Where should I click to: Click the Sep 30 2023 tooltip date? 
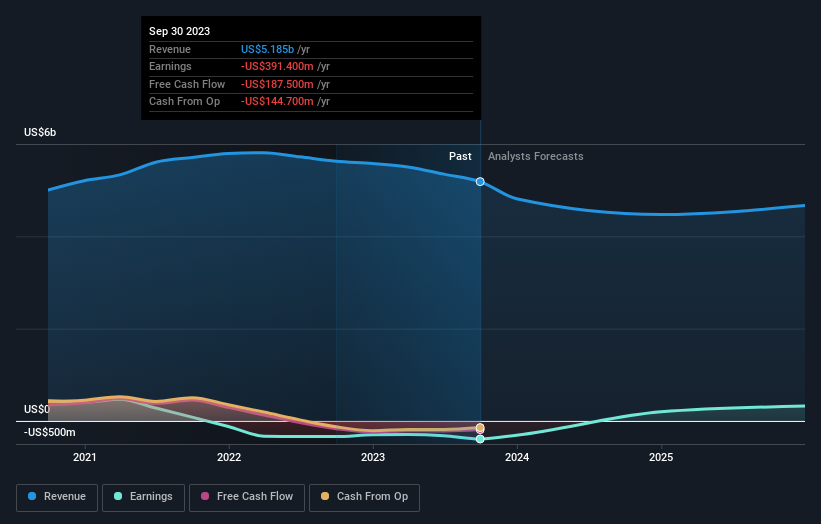tap(180, 31)
